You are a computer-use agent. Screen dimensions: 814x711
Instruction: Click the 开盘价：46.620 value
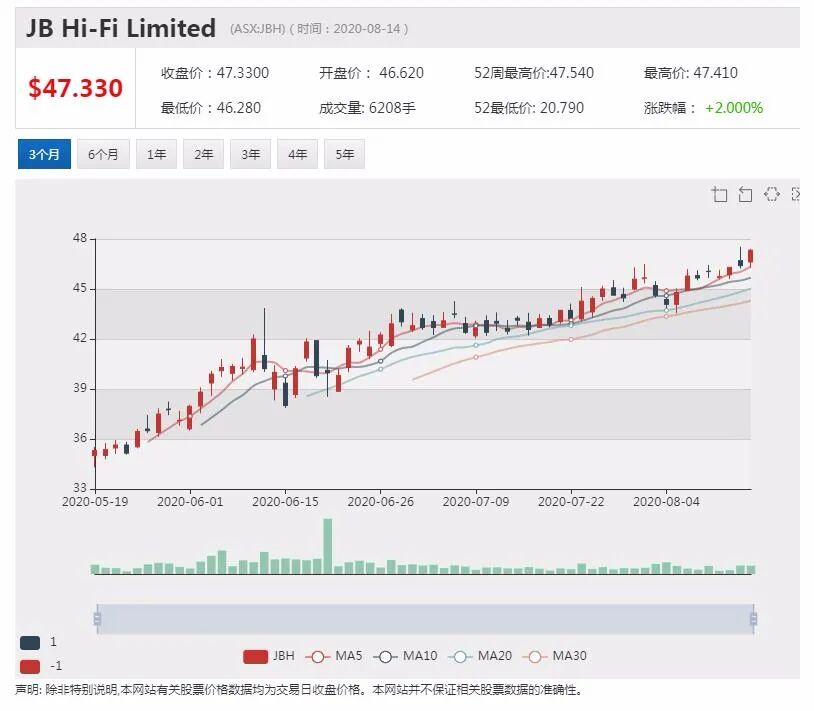[x=371, y=73]
